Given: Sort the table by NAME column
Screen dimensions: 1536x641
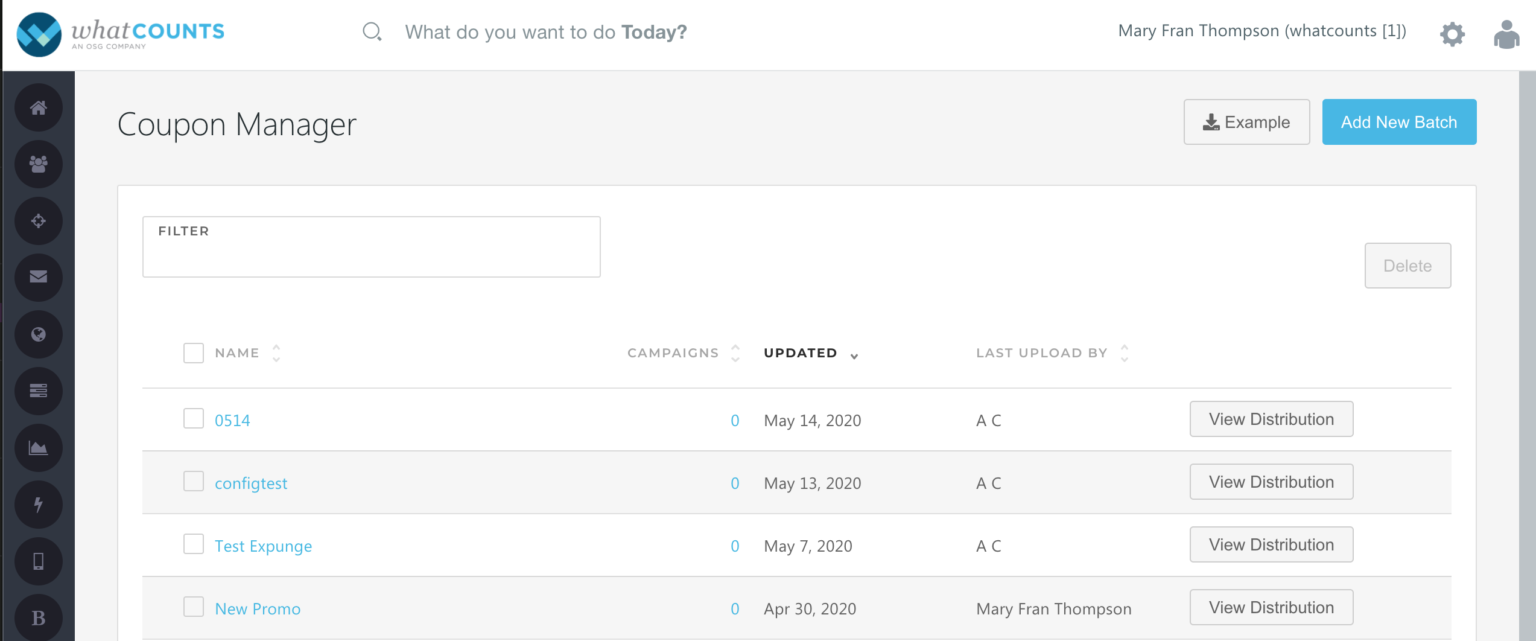Looking at the screenshot, I should tap(276, 353).
